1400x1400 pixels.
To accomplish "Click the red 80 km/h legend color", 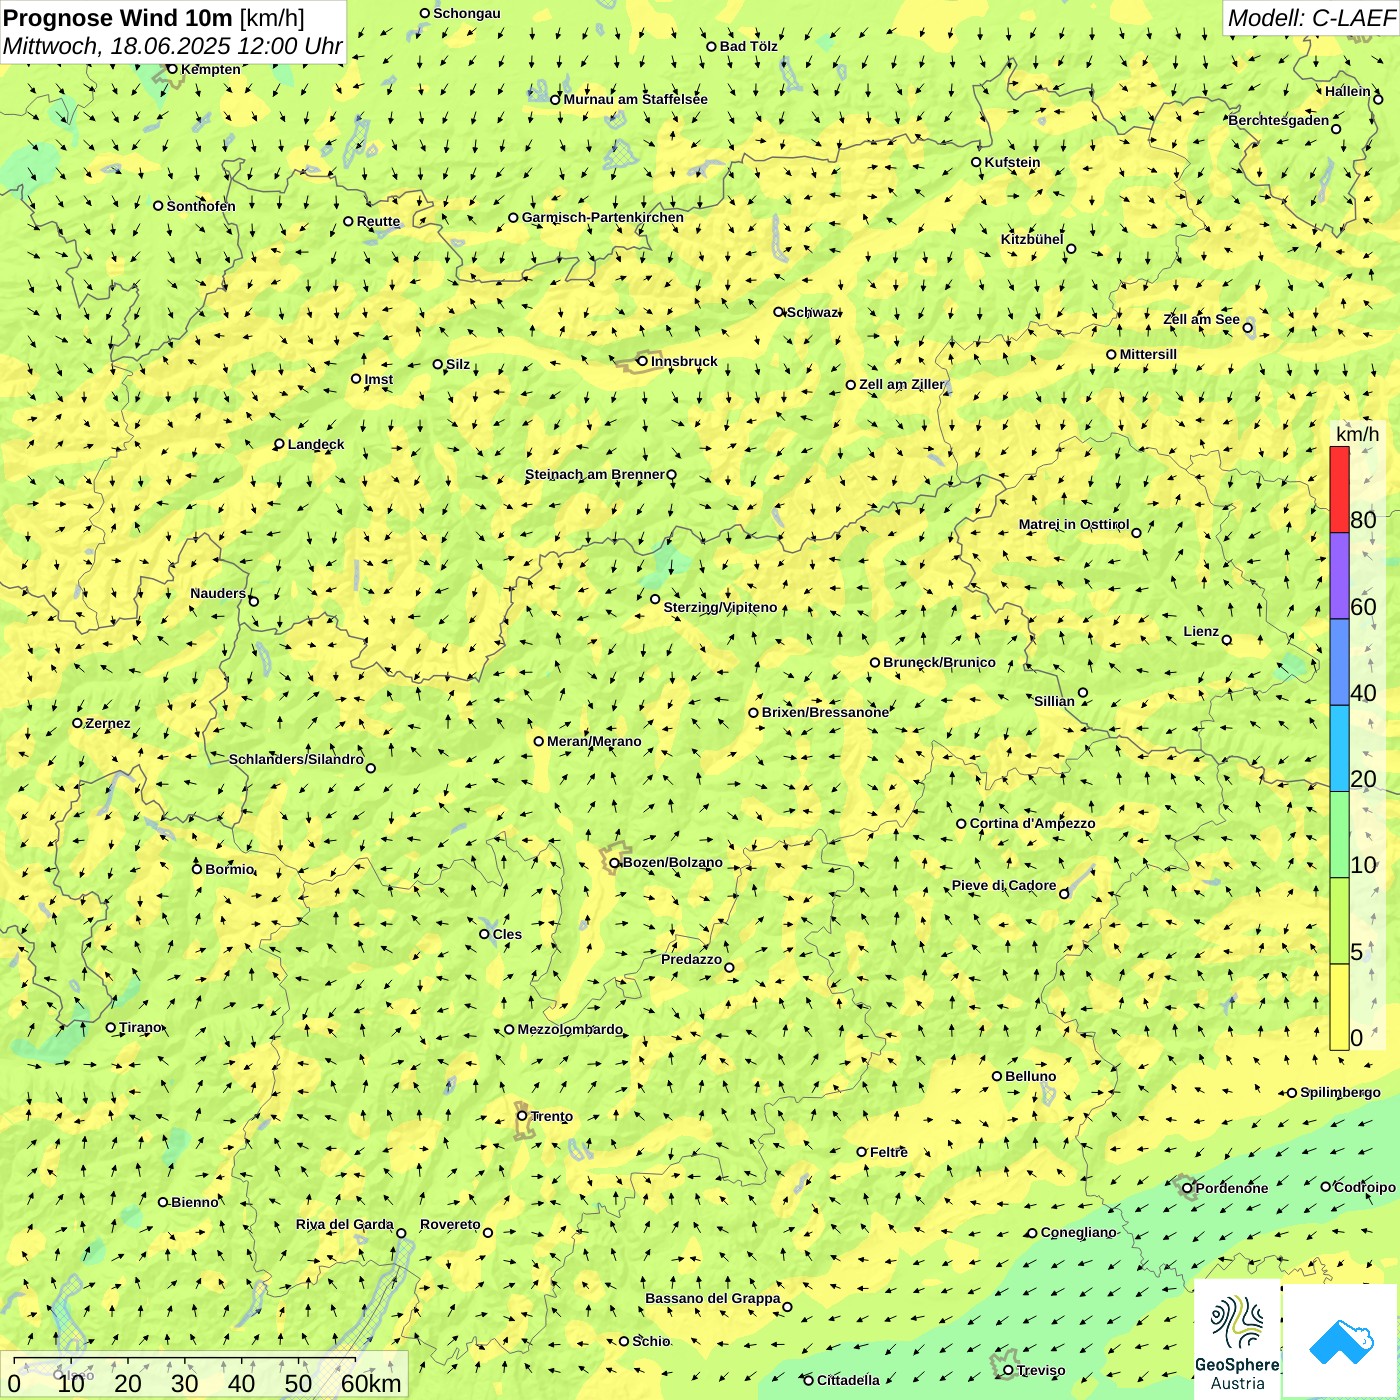I will 1339,489.
